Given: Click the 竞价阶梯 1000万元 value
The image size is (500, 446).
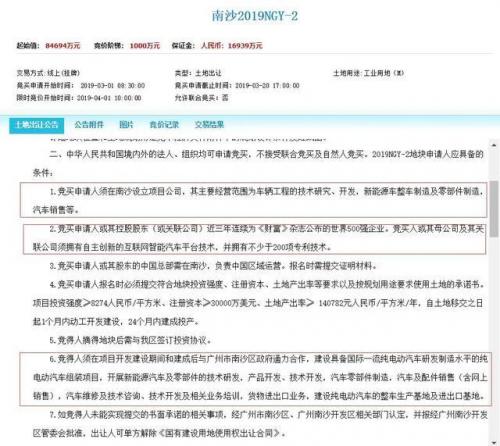Looking at the screenshot, I should coord(145,46).
